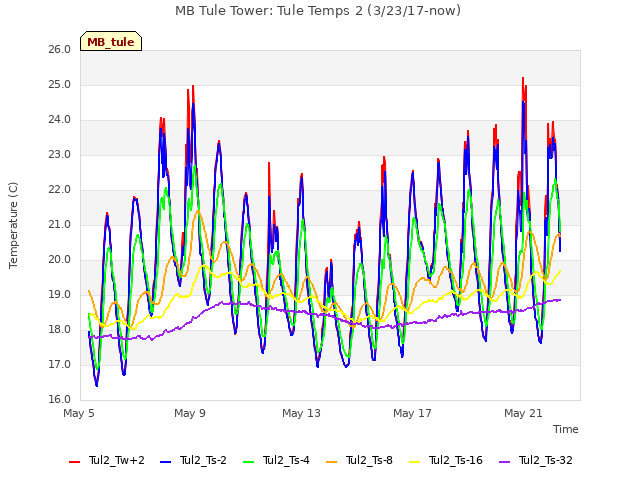Click the blue Tul2_Ts-2 legend swatch

click(165, 462)
